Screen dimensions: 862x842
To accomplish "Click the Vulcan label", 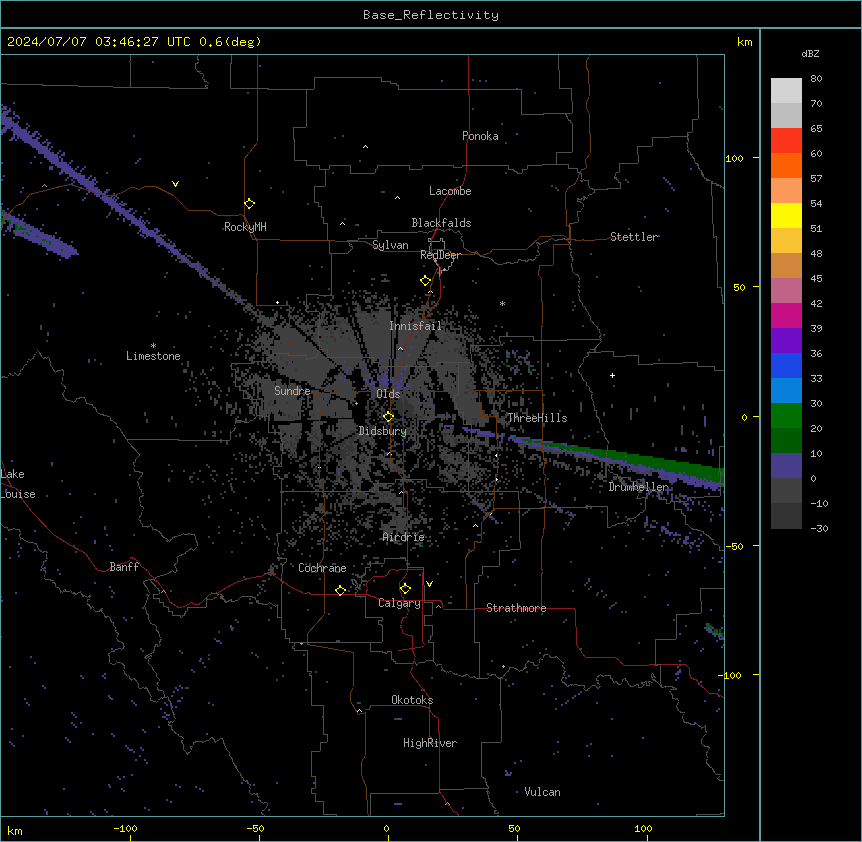I will tap(543, 792).
